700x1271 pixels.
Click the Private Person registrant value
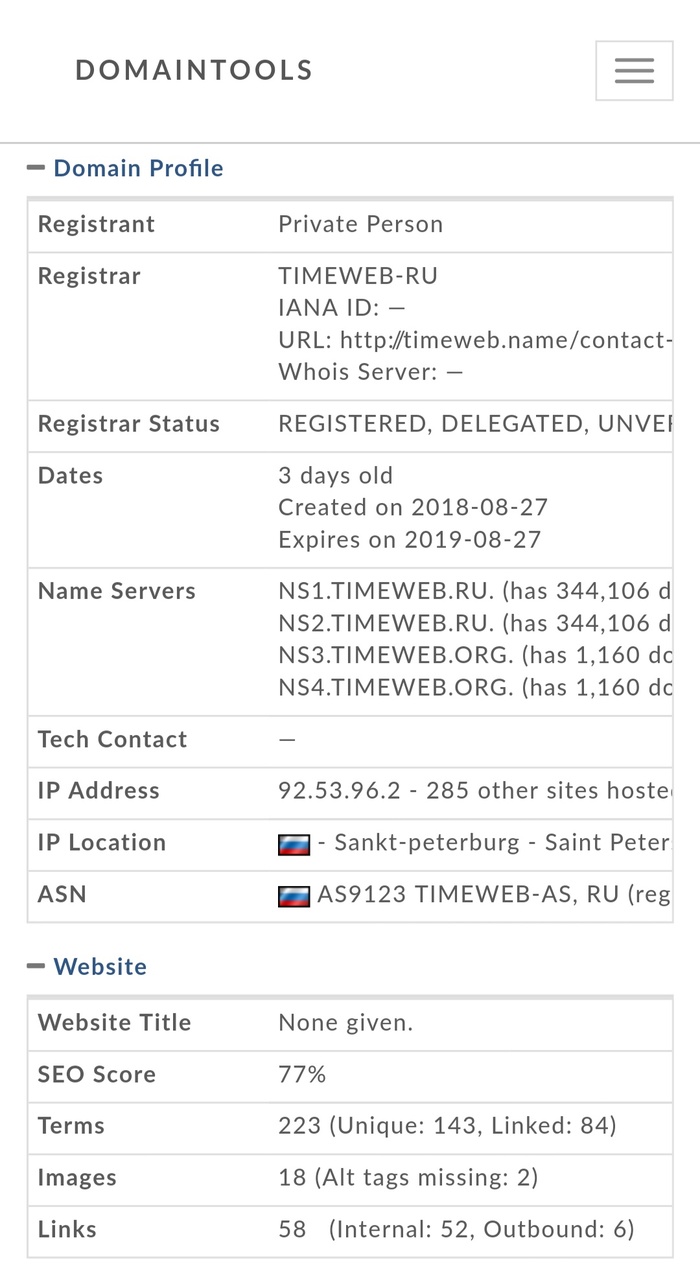coord(360,224)
